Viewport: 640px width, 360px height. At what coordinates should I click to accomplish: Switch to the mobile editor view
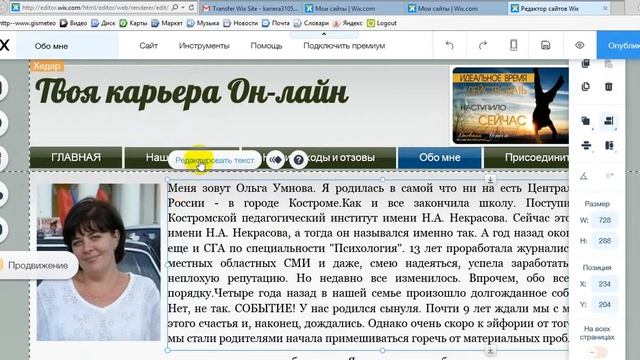[513, 45]
